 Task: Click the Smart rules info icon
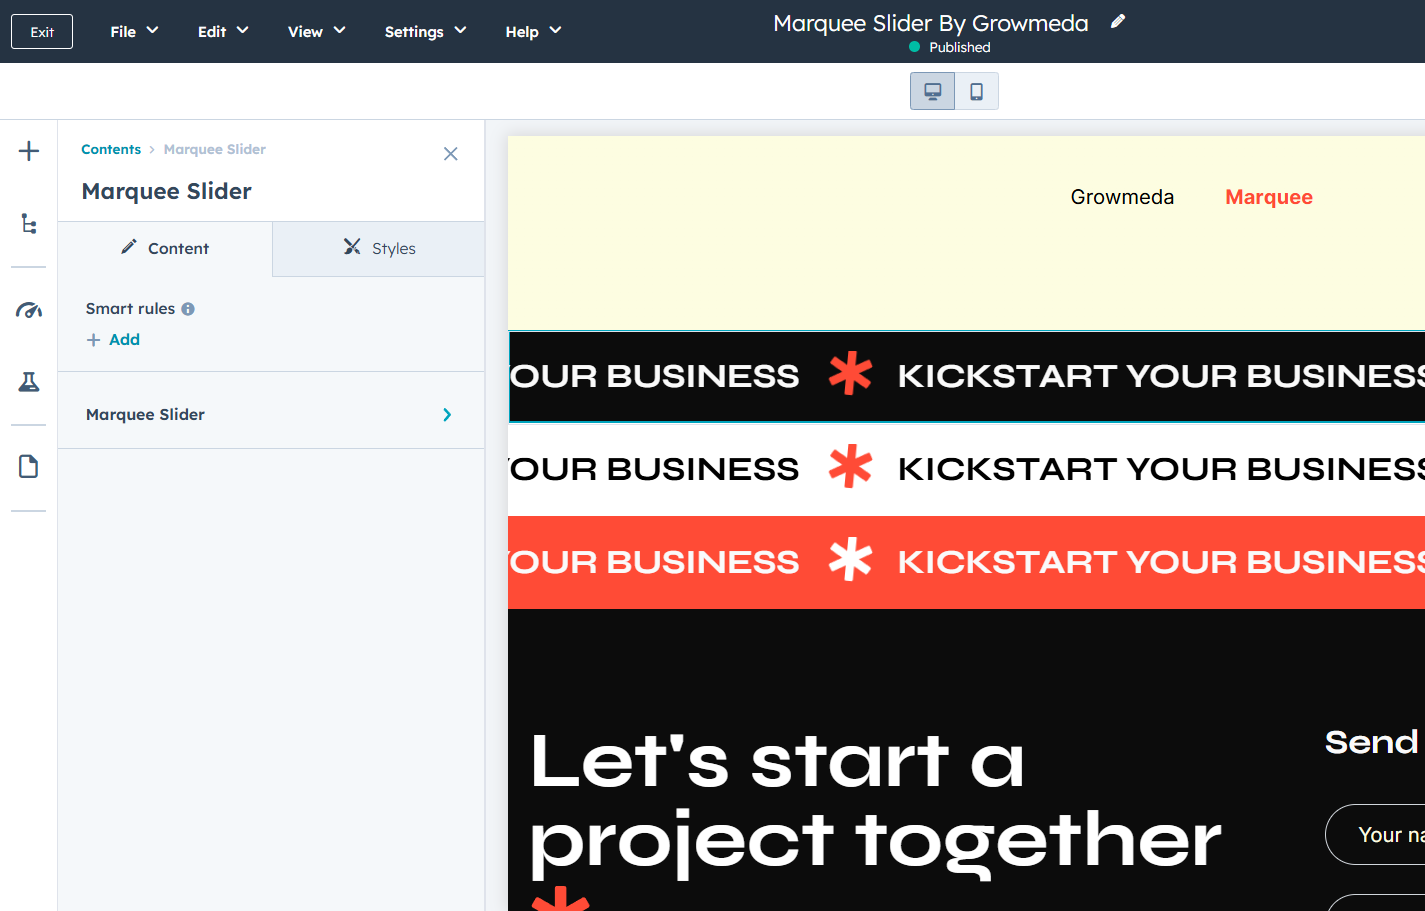pos(188,309)
